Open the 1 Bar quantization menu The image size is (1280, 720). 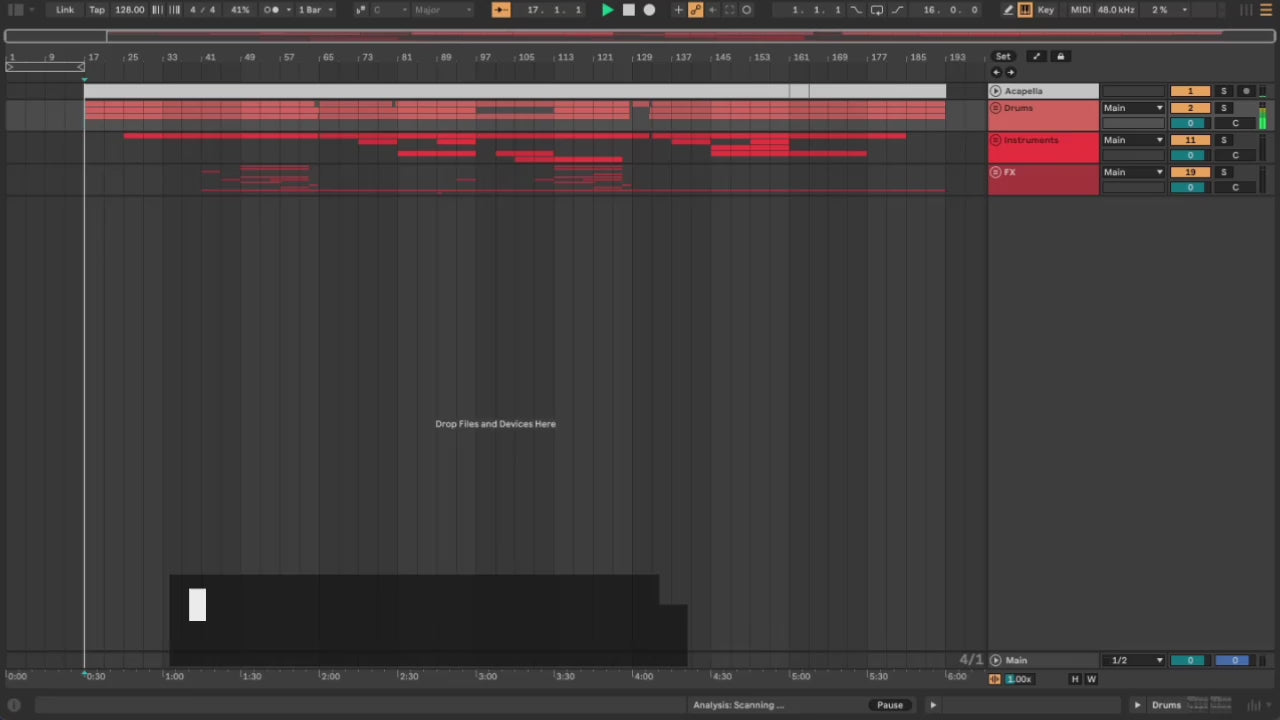[315, 10]
